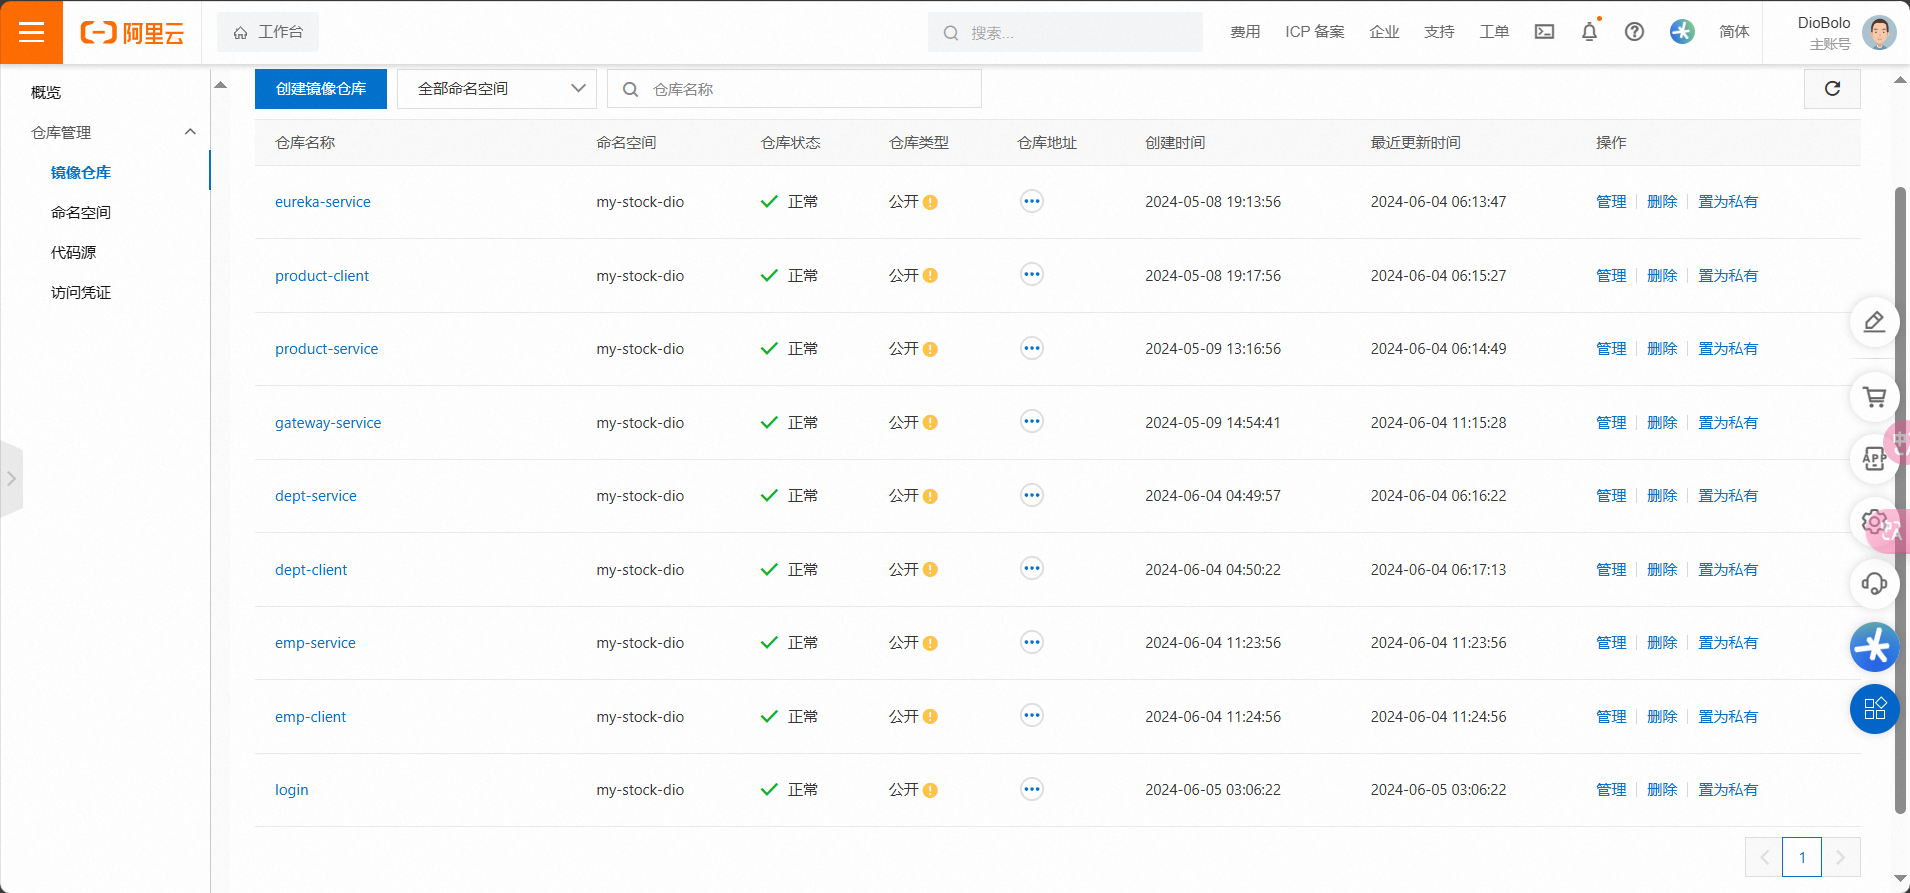Click the help question mark icon
This screenshot has width=1910, height=893.
click(1634, 32)
